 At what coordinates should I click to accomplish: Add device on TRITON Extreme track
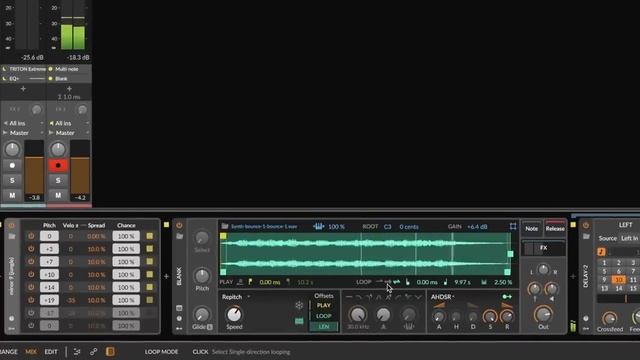(x=23, y=89)
